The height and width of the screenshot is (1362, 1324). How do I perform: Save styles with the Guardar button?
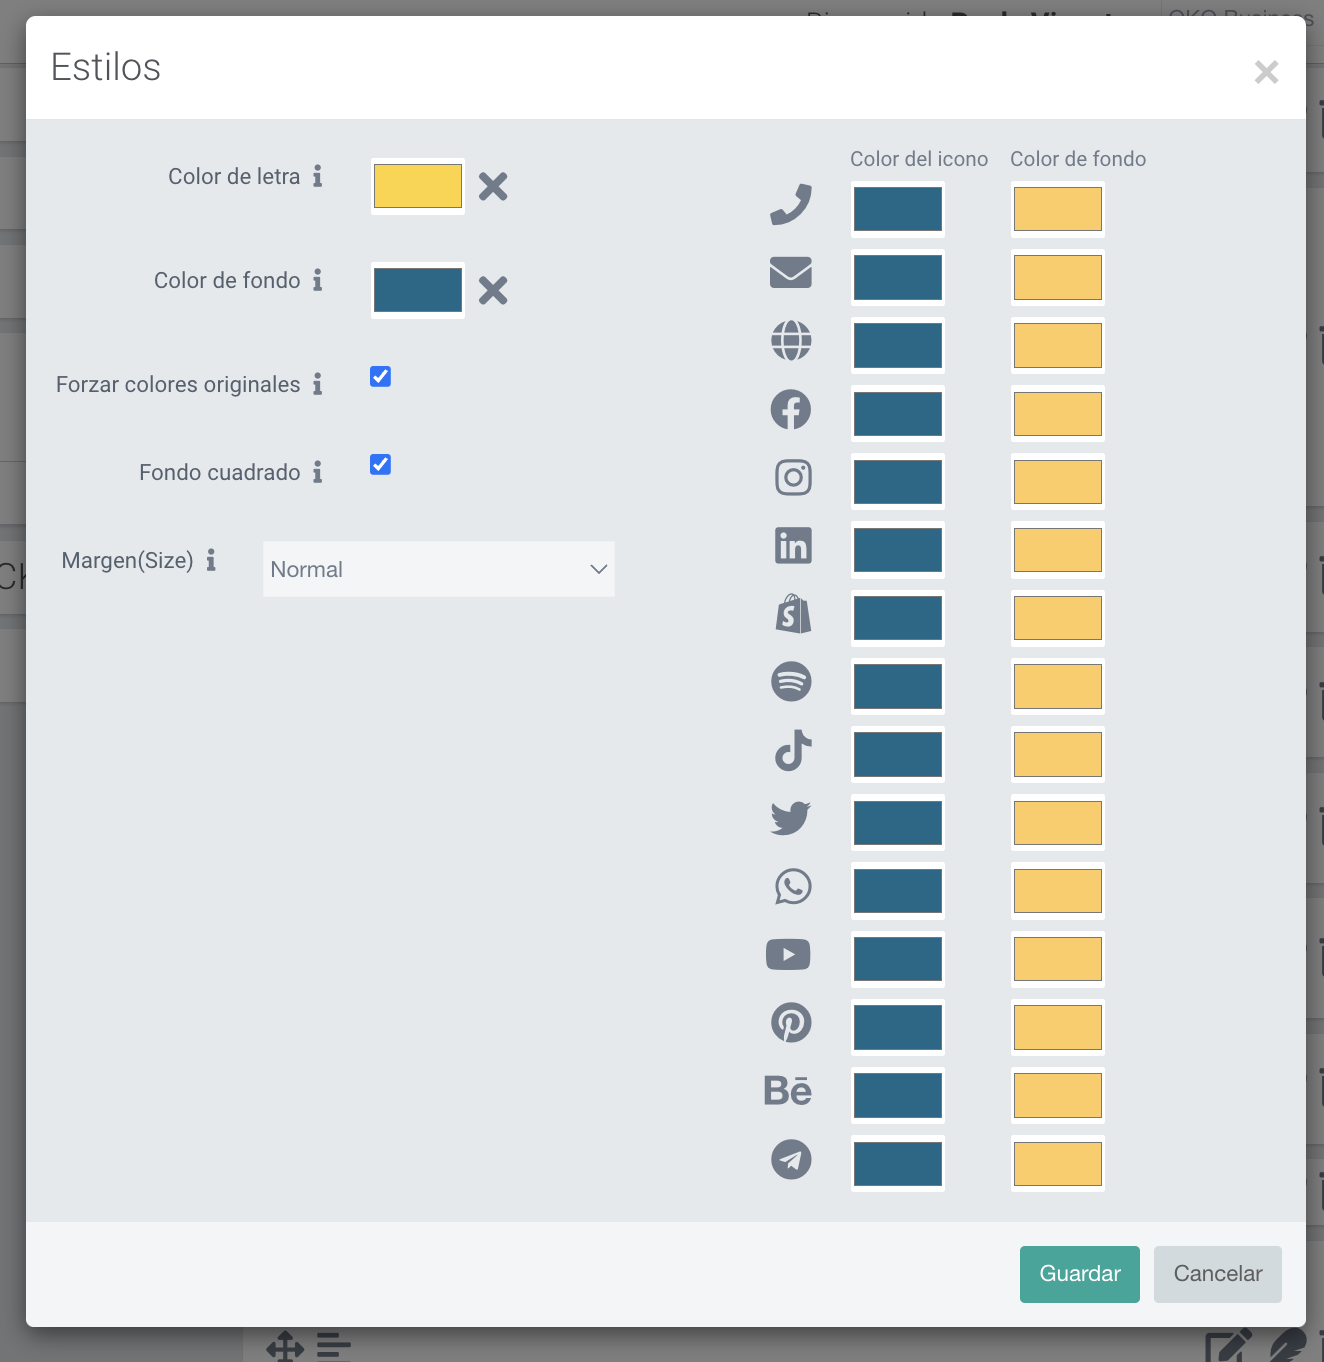1080,1274
